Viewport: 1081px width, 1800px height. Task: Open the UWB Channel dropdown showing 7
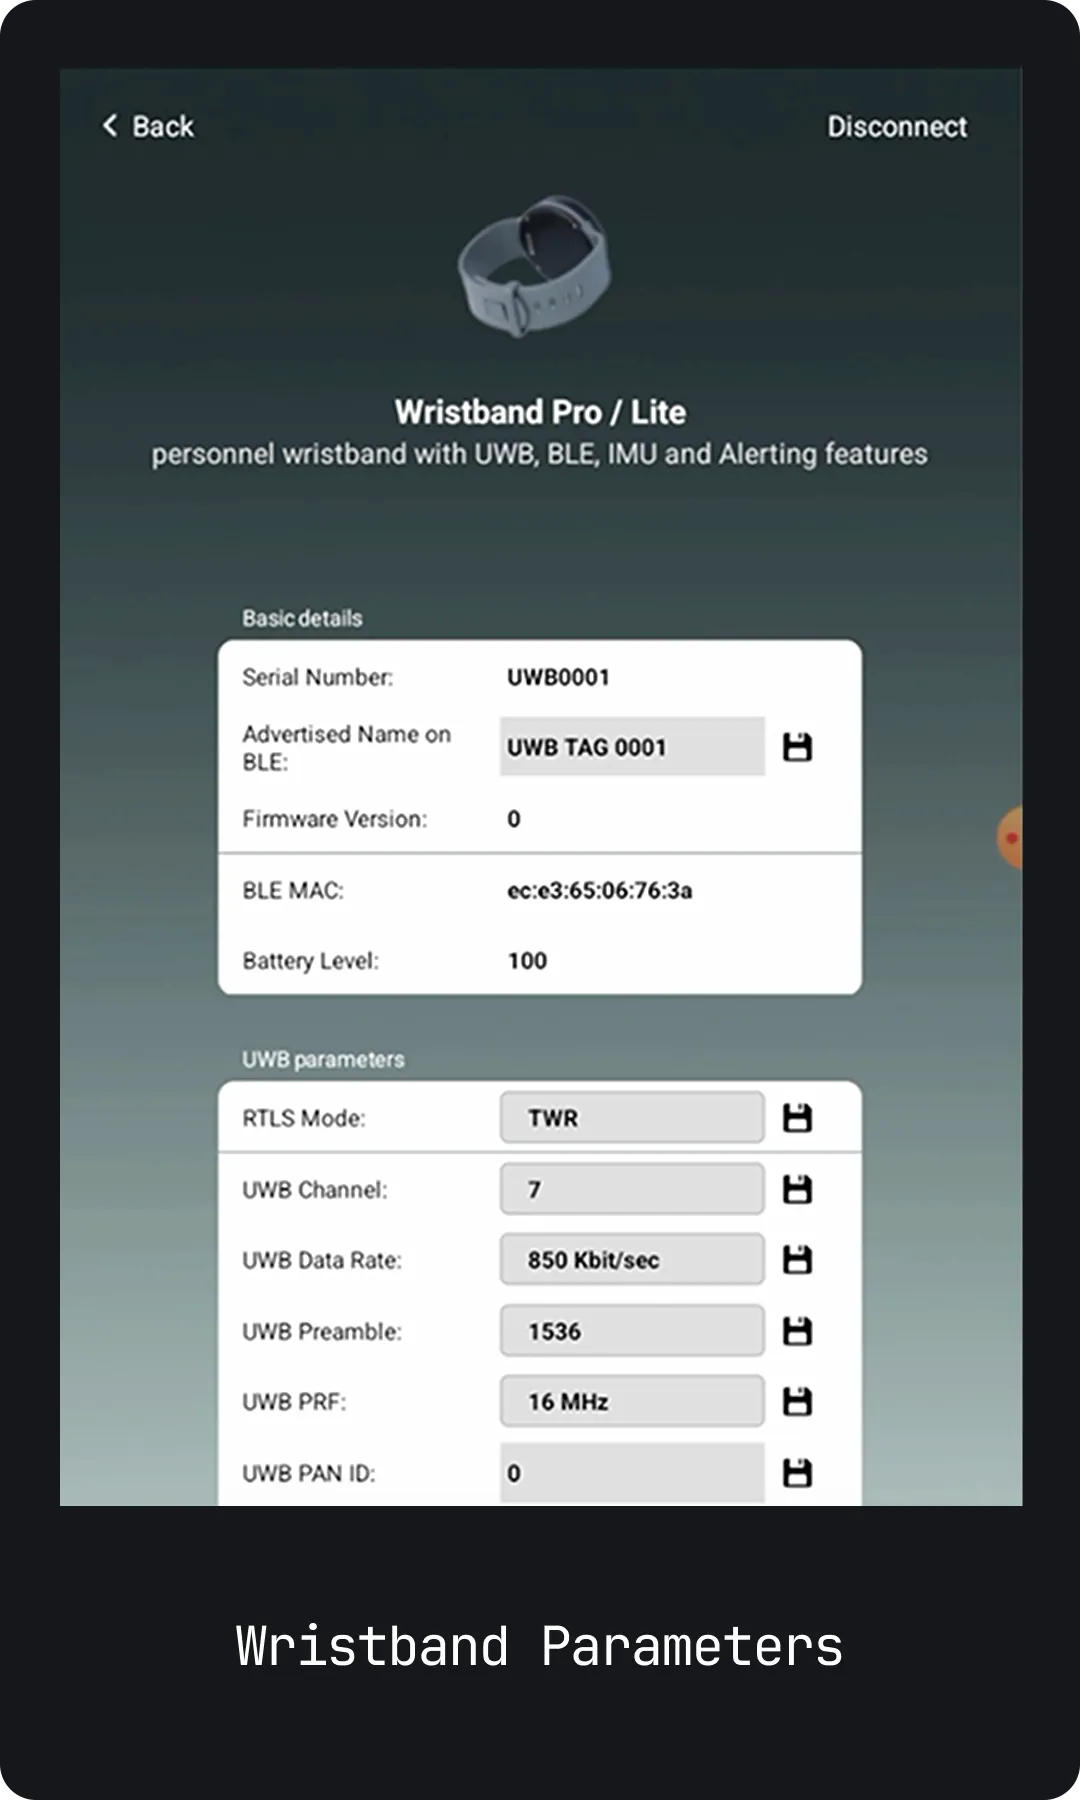(632, 1190)
